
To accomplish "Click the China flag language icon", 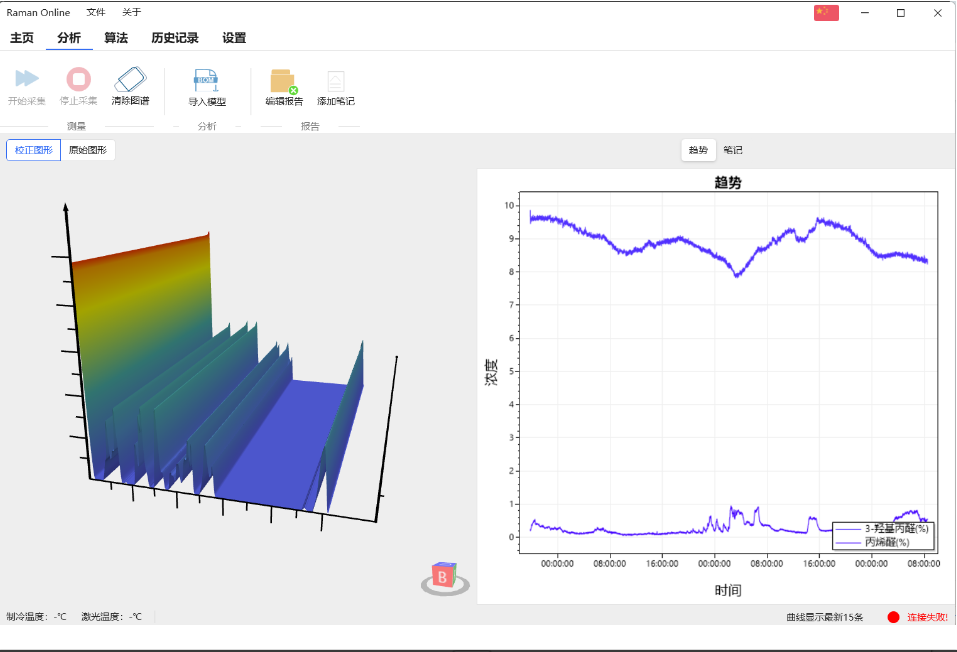I will [826, 13].
